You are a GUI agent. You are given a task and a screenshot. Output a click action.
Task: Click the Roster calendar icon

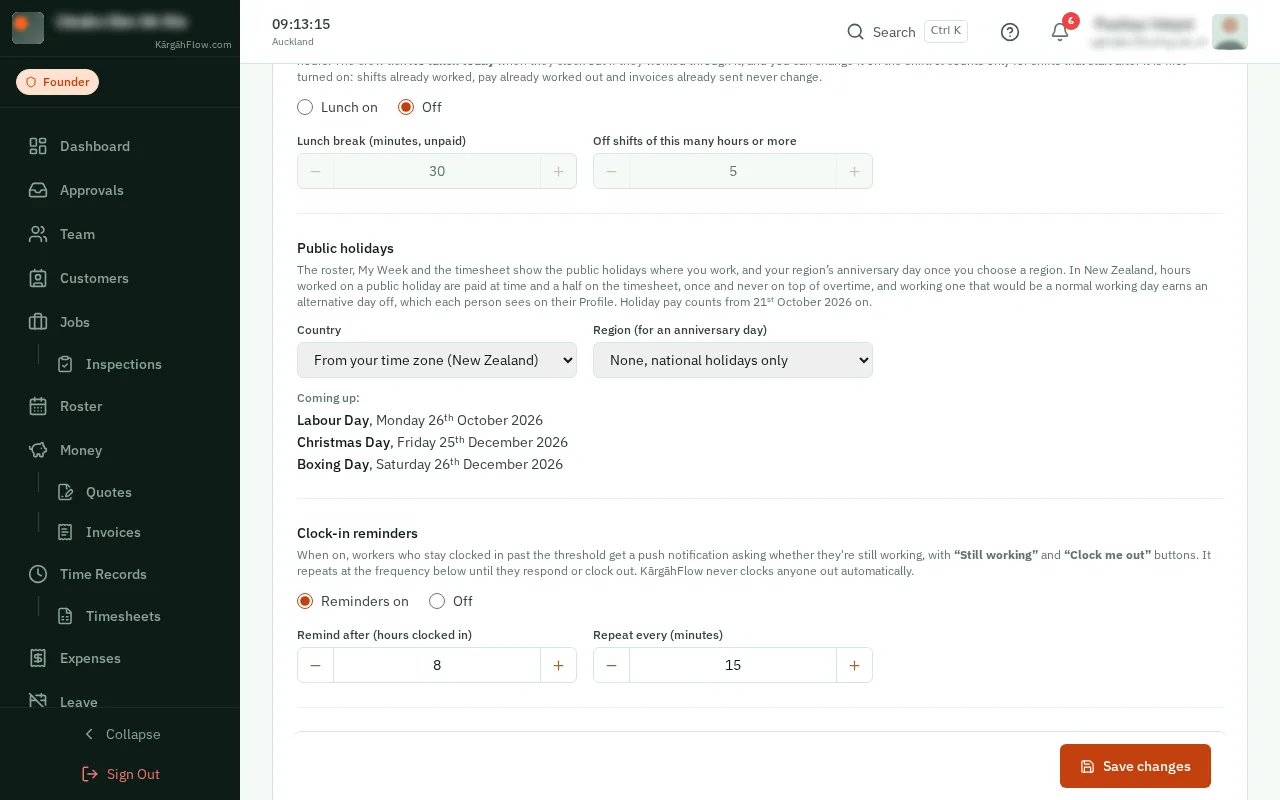point(38,406)
